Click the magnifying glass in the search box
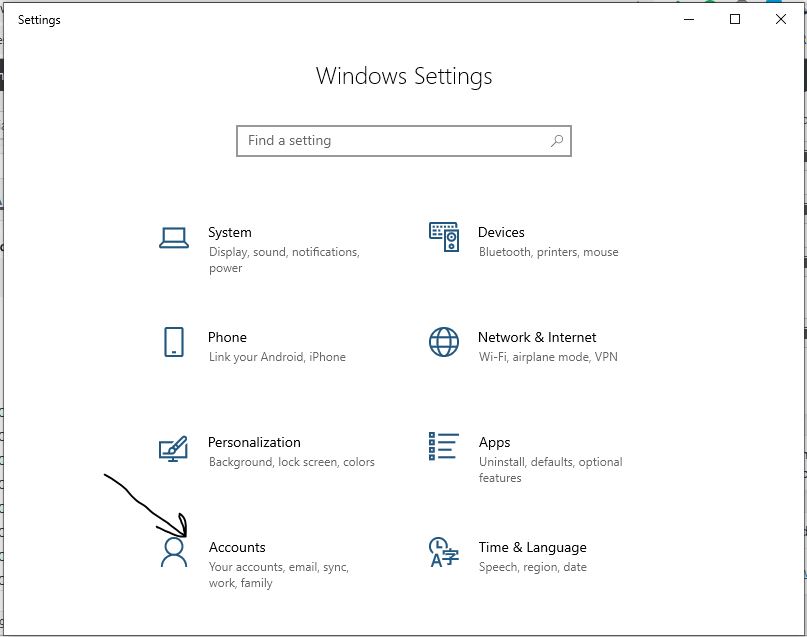The height and width of the screenshot is (637, 807). click(556, 141)
